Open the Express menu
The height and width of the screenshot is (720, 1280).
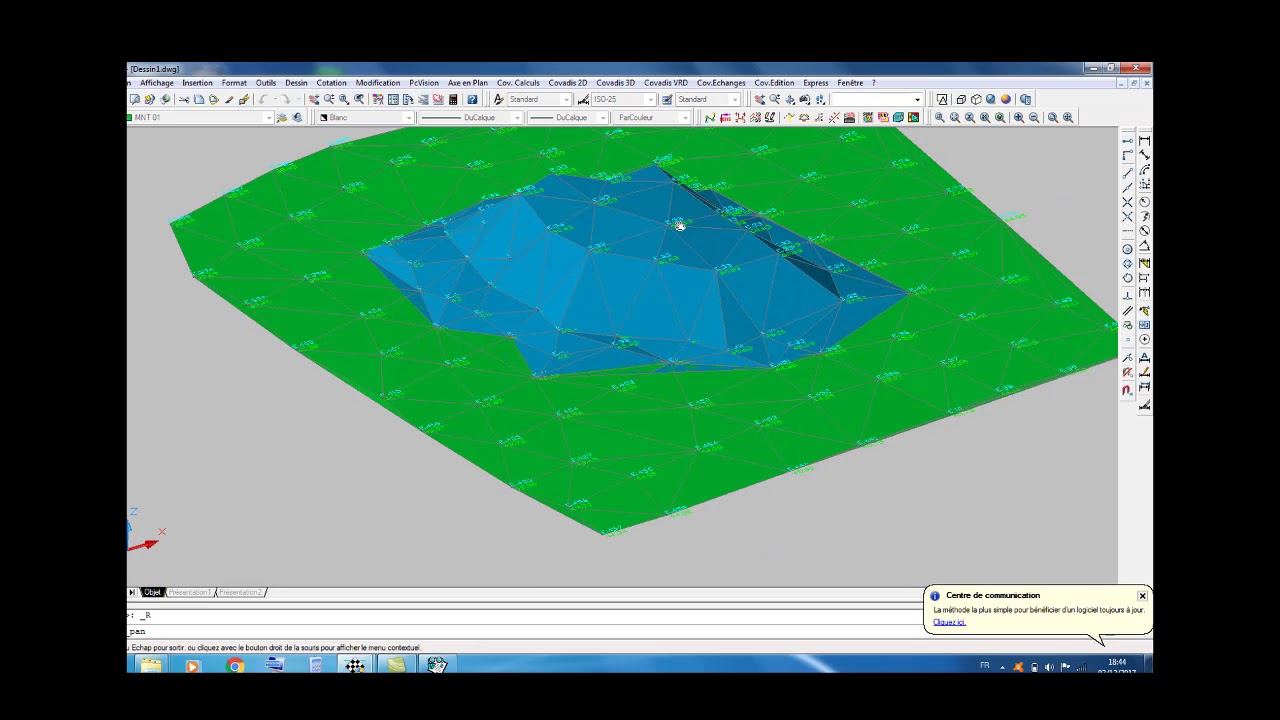(x=815, y=83)
